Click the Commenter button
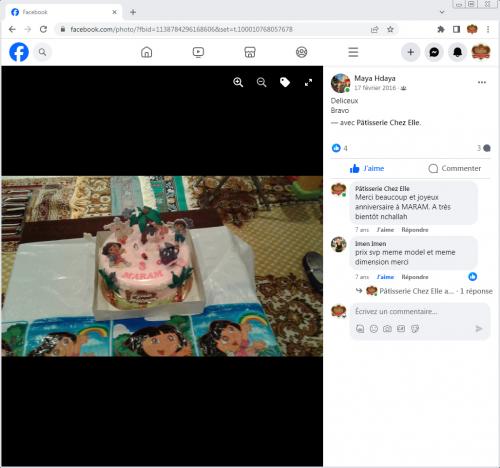The width and height of the screenshot is (500, 468). [x=455, y=168]
